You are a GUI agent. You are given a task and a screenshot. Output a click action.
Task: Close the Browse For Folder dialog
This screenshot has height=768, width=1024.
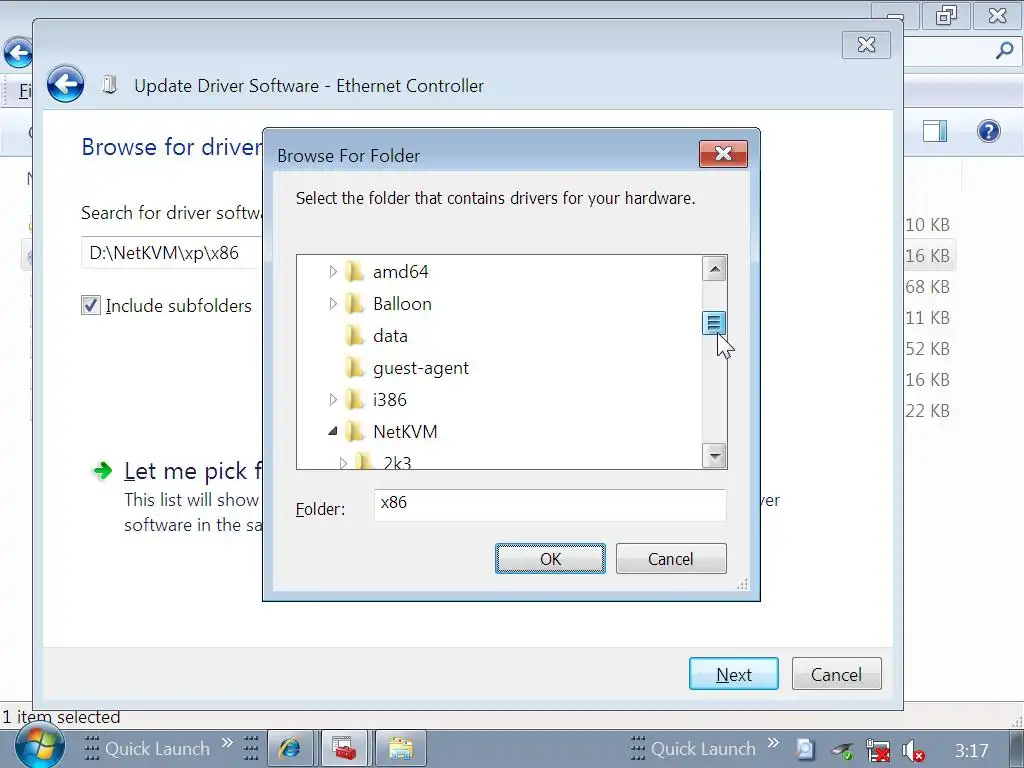[x=723, y=154]
